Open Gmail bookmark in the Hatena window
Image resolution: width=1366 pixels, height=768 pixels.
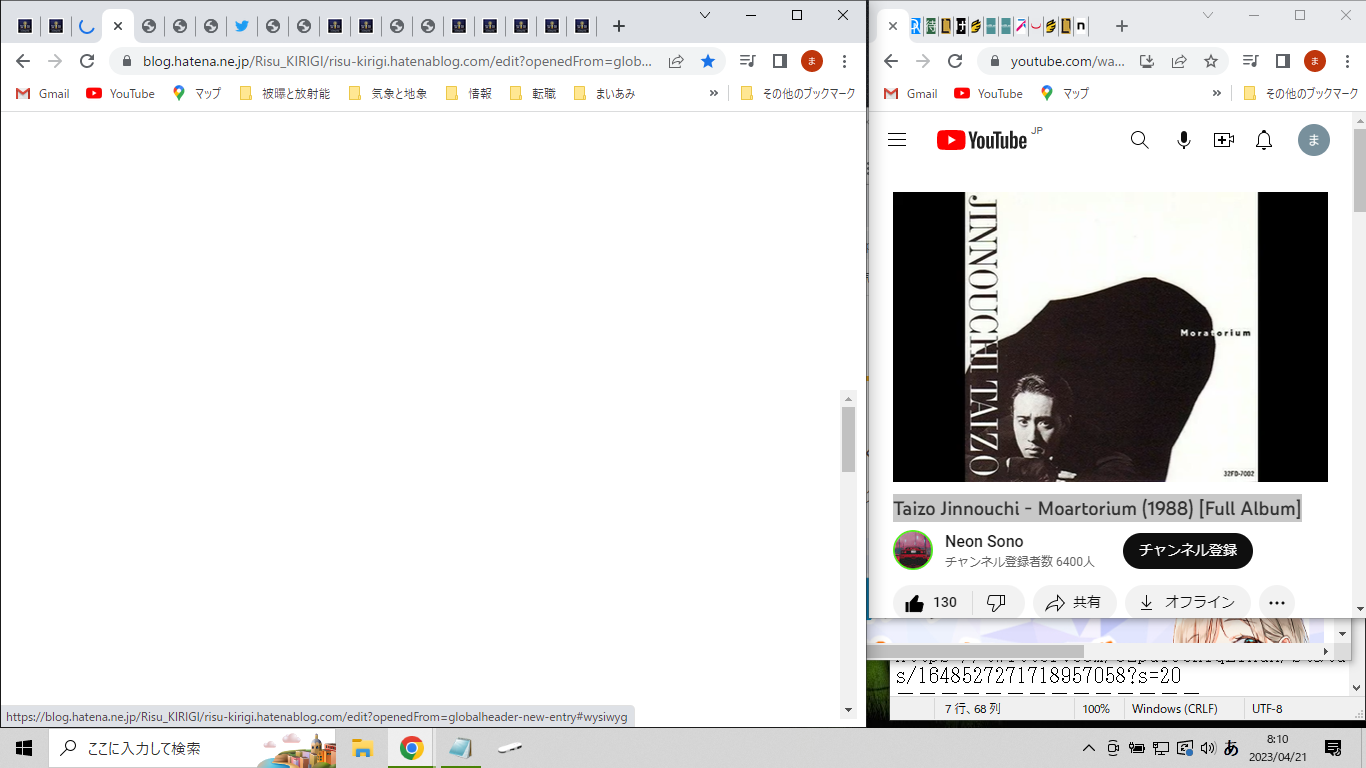coord(42,93)
